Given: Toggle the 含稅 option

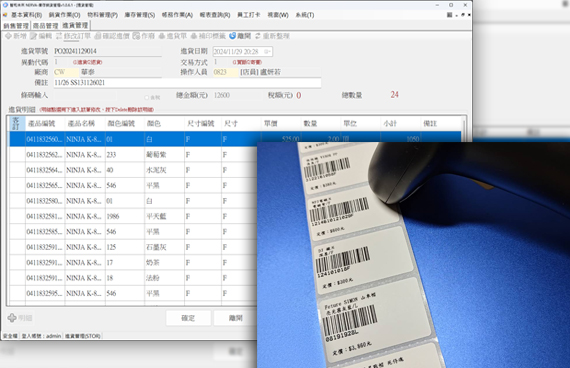Looking at the screenshot, I should coord(146,97).
